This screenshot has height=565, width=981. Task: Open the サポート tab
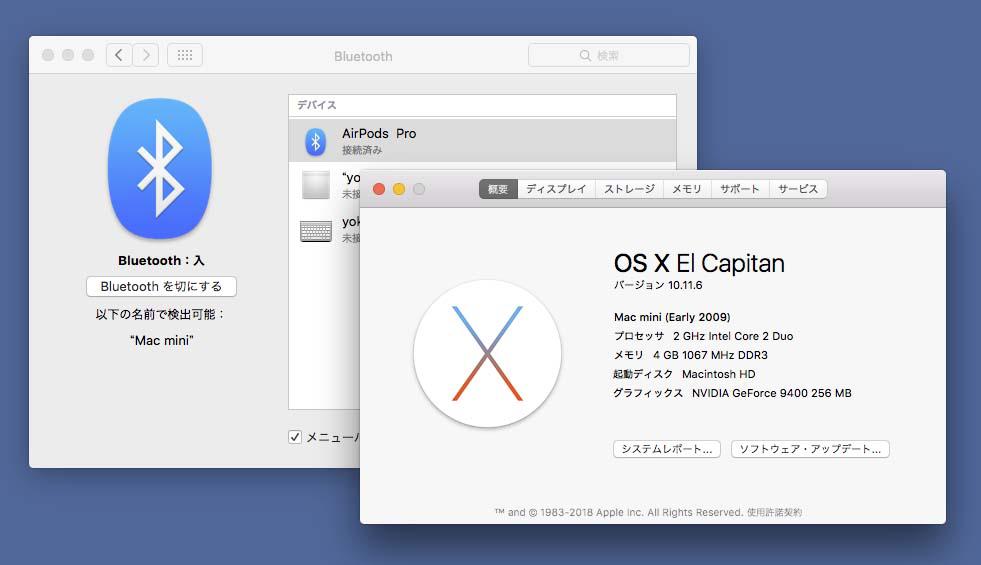(740, 189)
